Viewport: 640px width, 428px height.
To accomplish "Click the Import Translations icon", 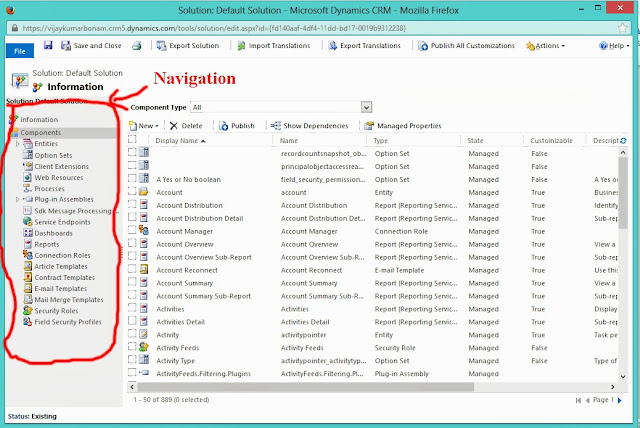I will [x=241, y=46].
